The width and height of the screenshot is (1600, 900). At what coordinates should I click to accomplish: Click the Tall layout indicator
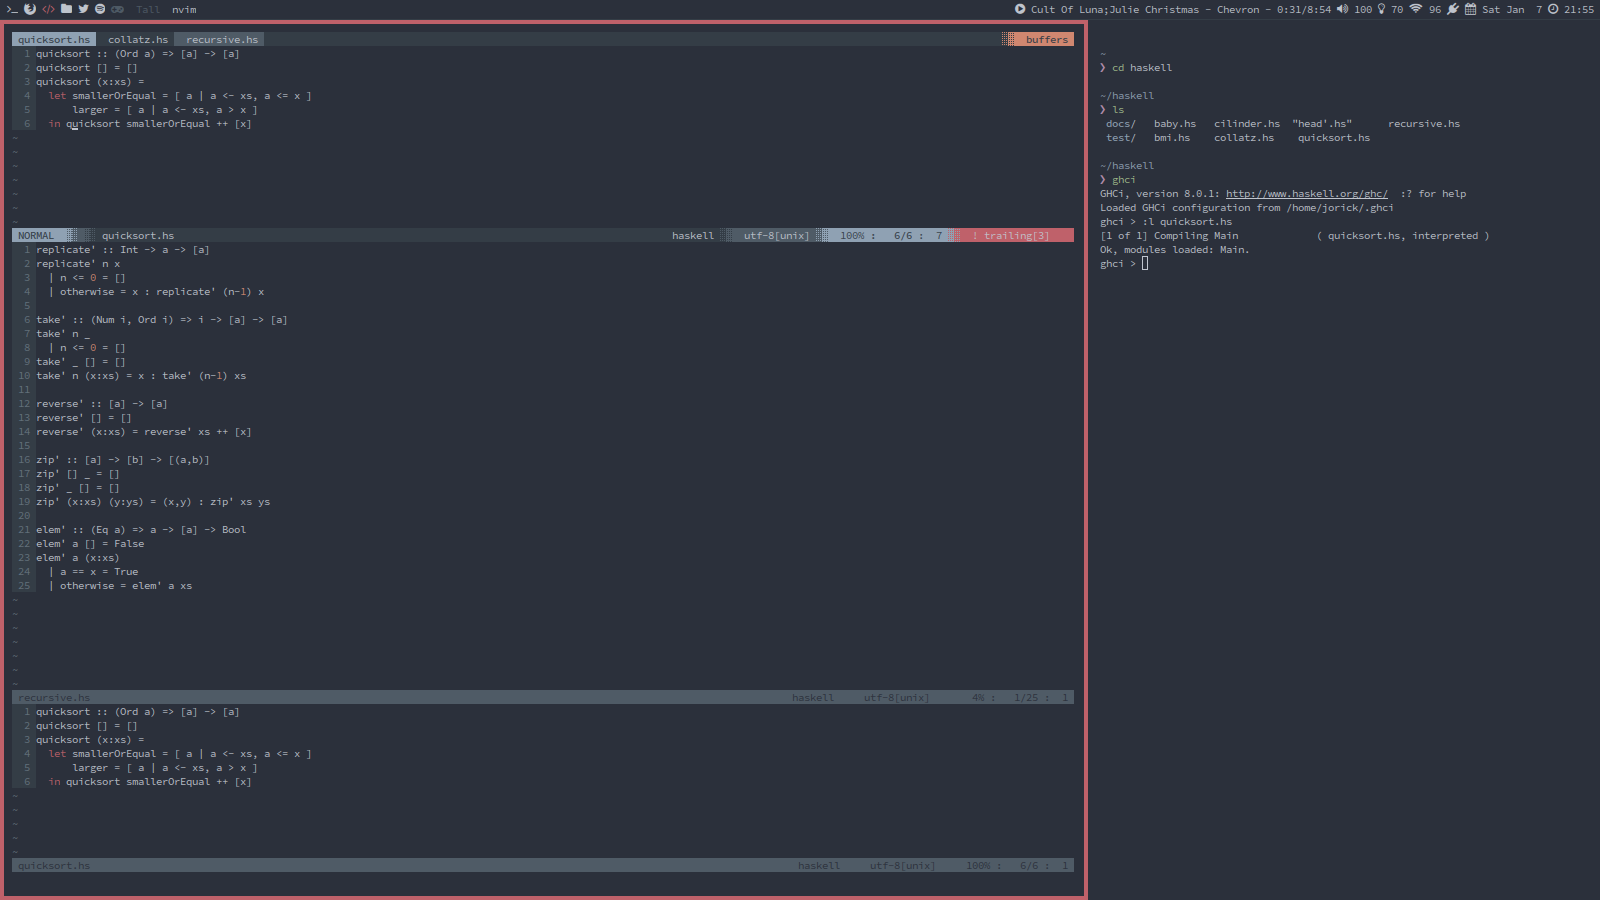[148, 10]
